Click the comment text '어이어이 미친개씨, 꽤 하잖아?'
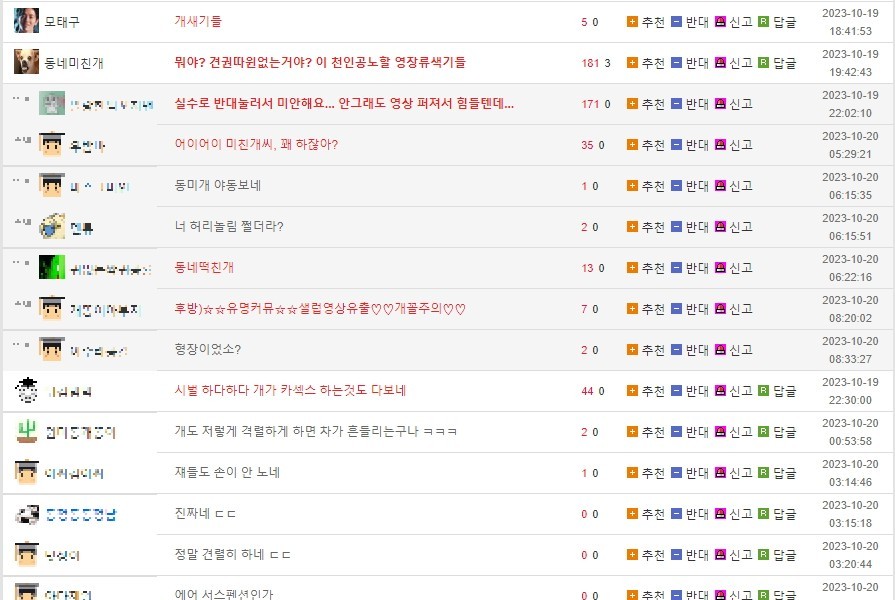The image size is (895, 600). coord(256,144)
